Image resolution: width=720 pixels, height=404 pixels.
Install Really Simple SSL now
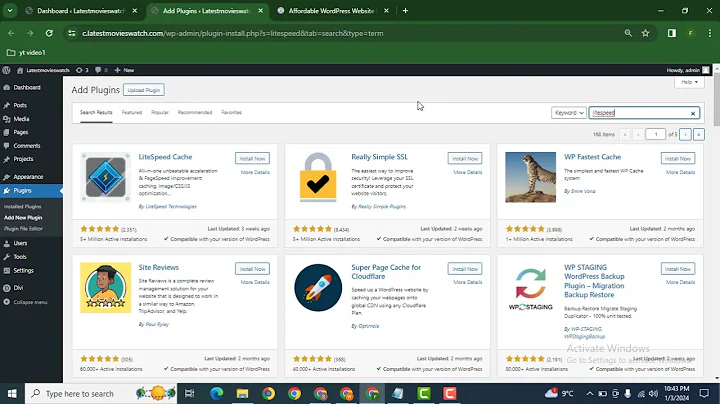pos(465,158)
